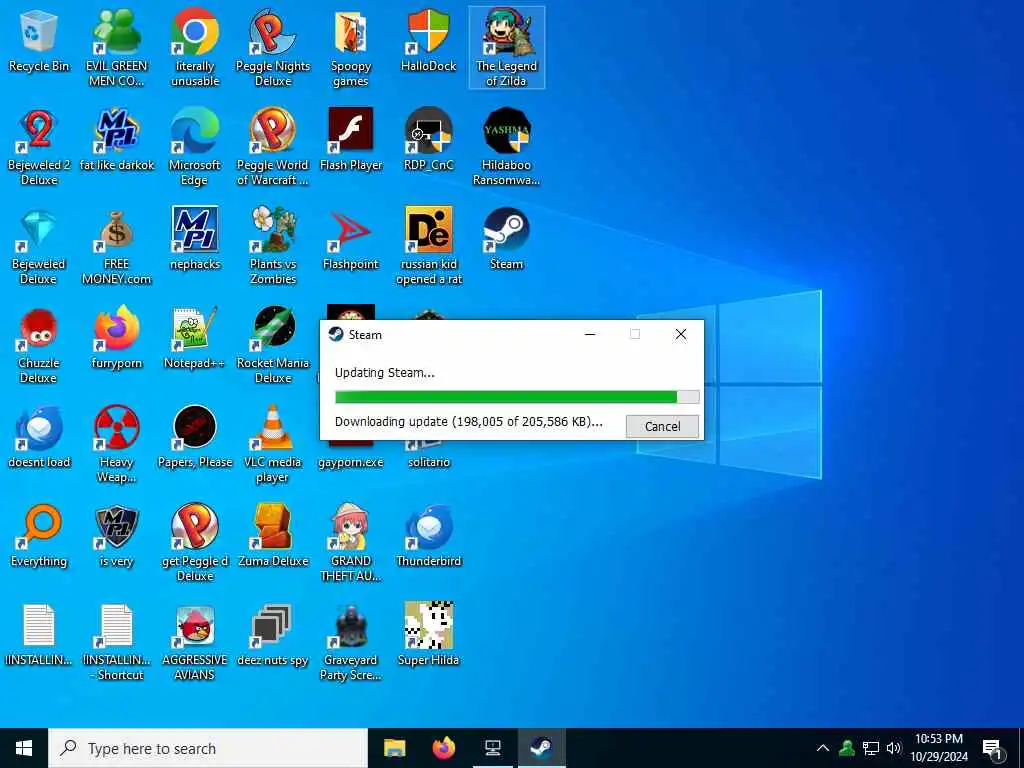Click the Downloading update status text

468,422
